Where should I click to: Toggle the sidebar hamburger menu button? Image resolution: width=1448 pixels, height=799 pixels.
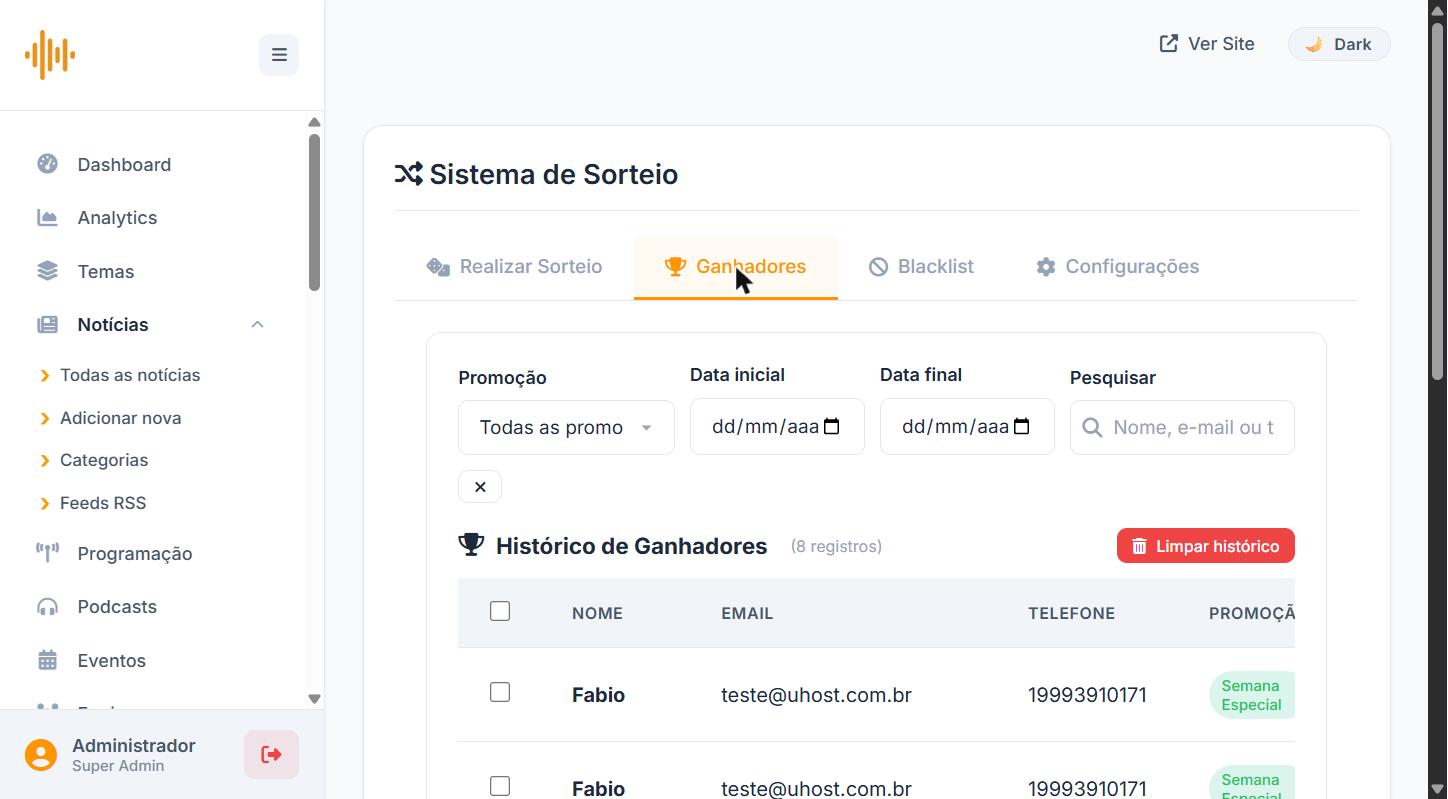279,55
